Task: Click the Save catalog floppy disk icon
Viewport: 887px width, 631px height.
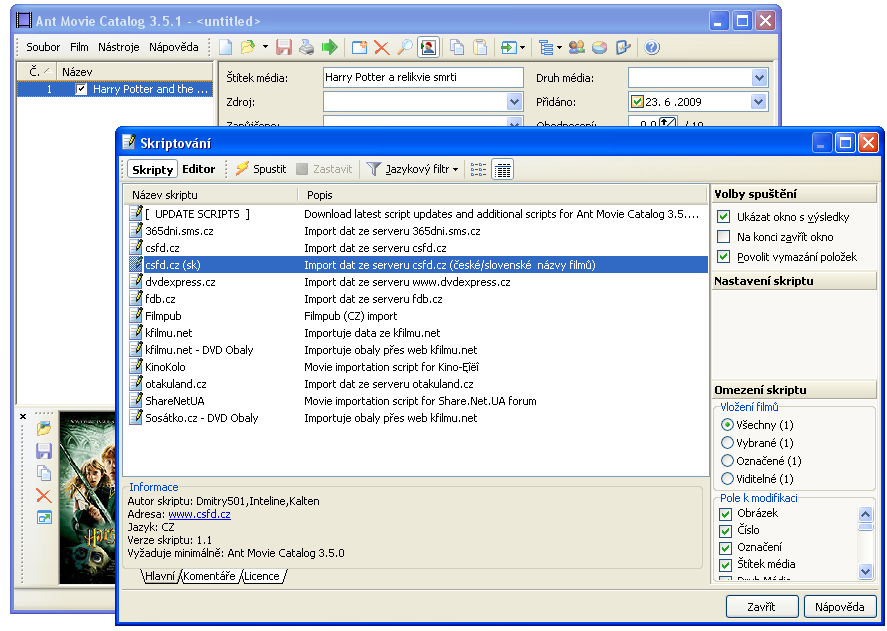Action: [284, 47]
